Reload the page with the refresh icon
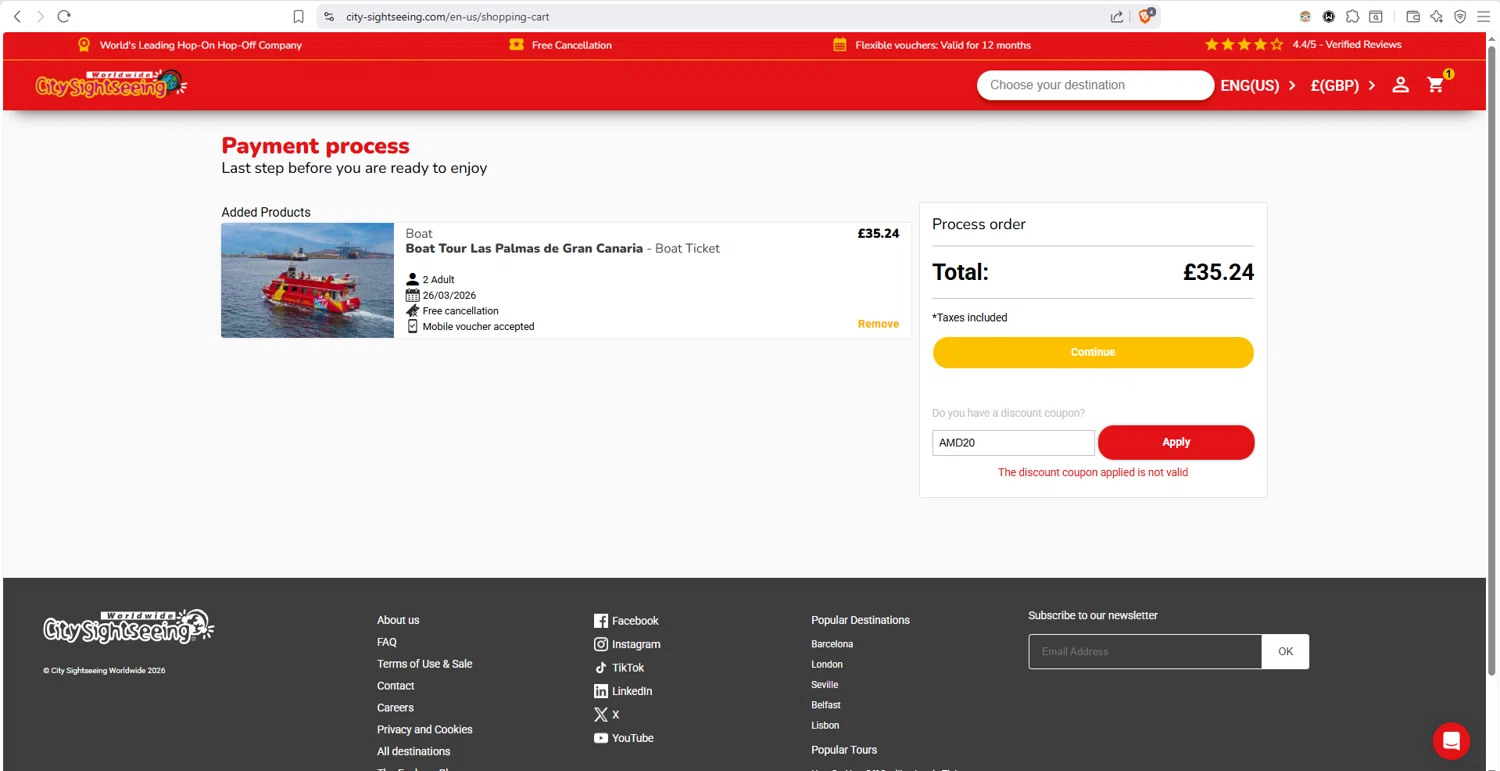The height and width of the screenshot is (771, 1500). pyautogui.click(x=64, y=16)
